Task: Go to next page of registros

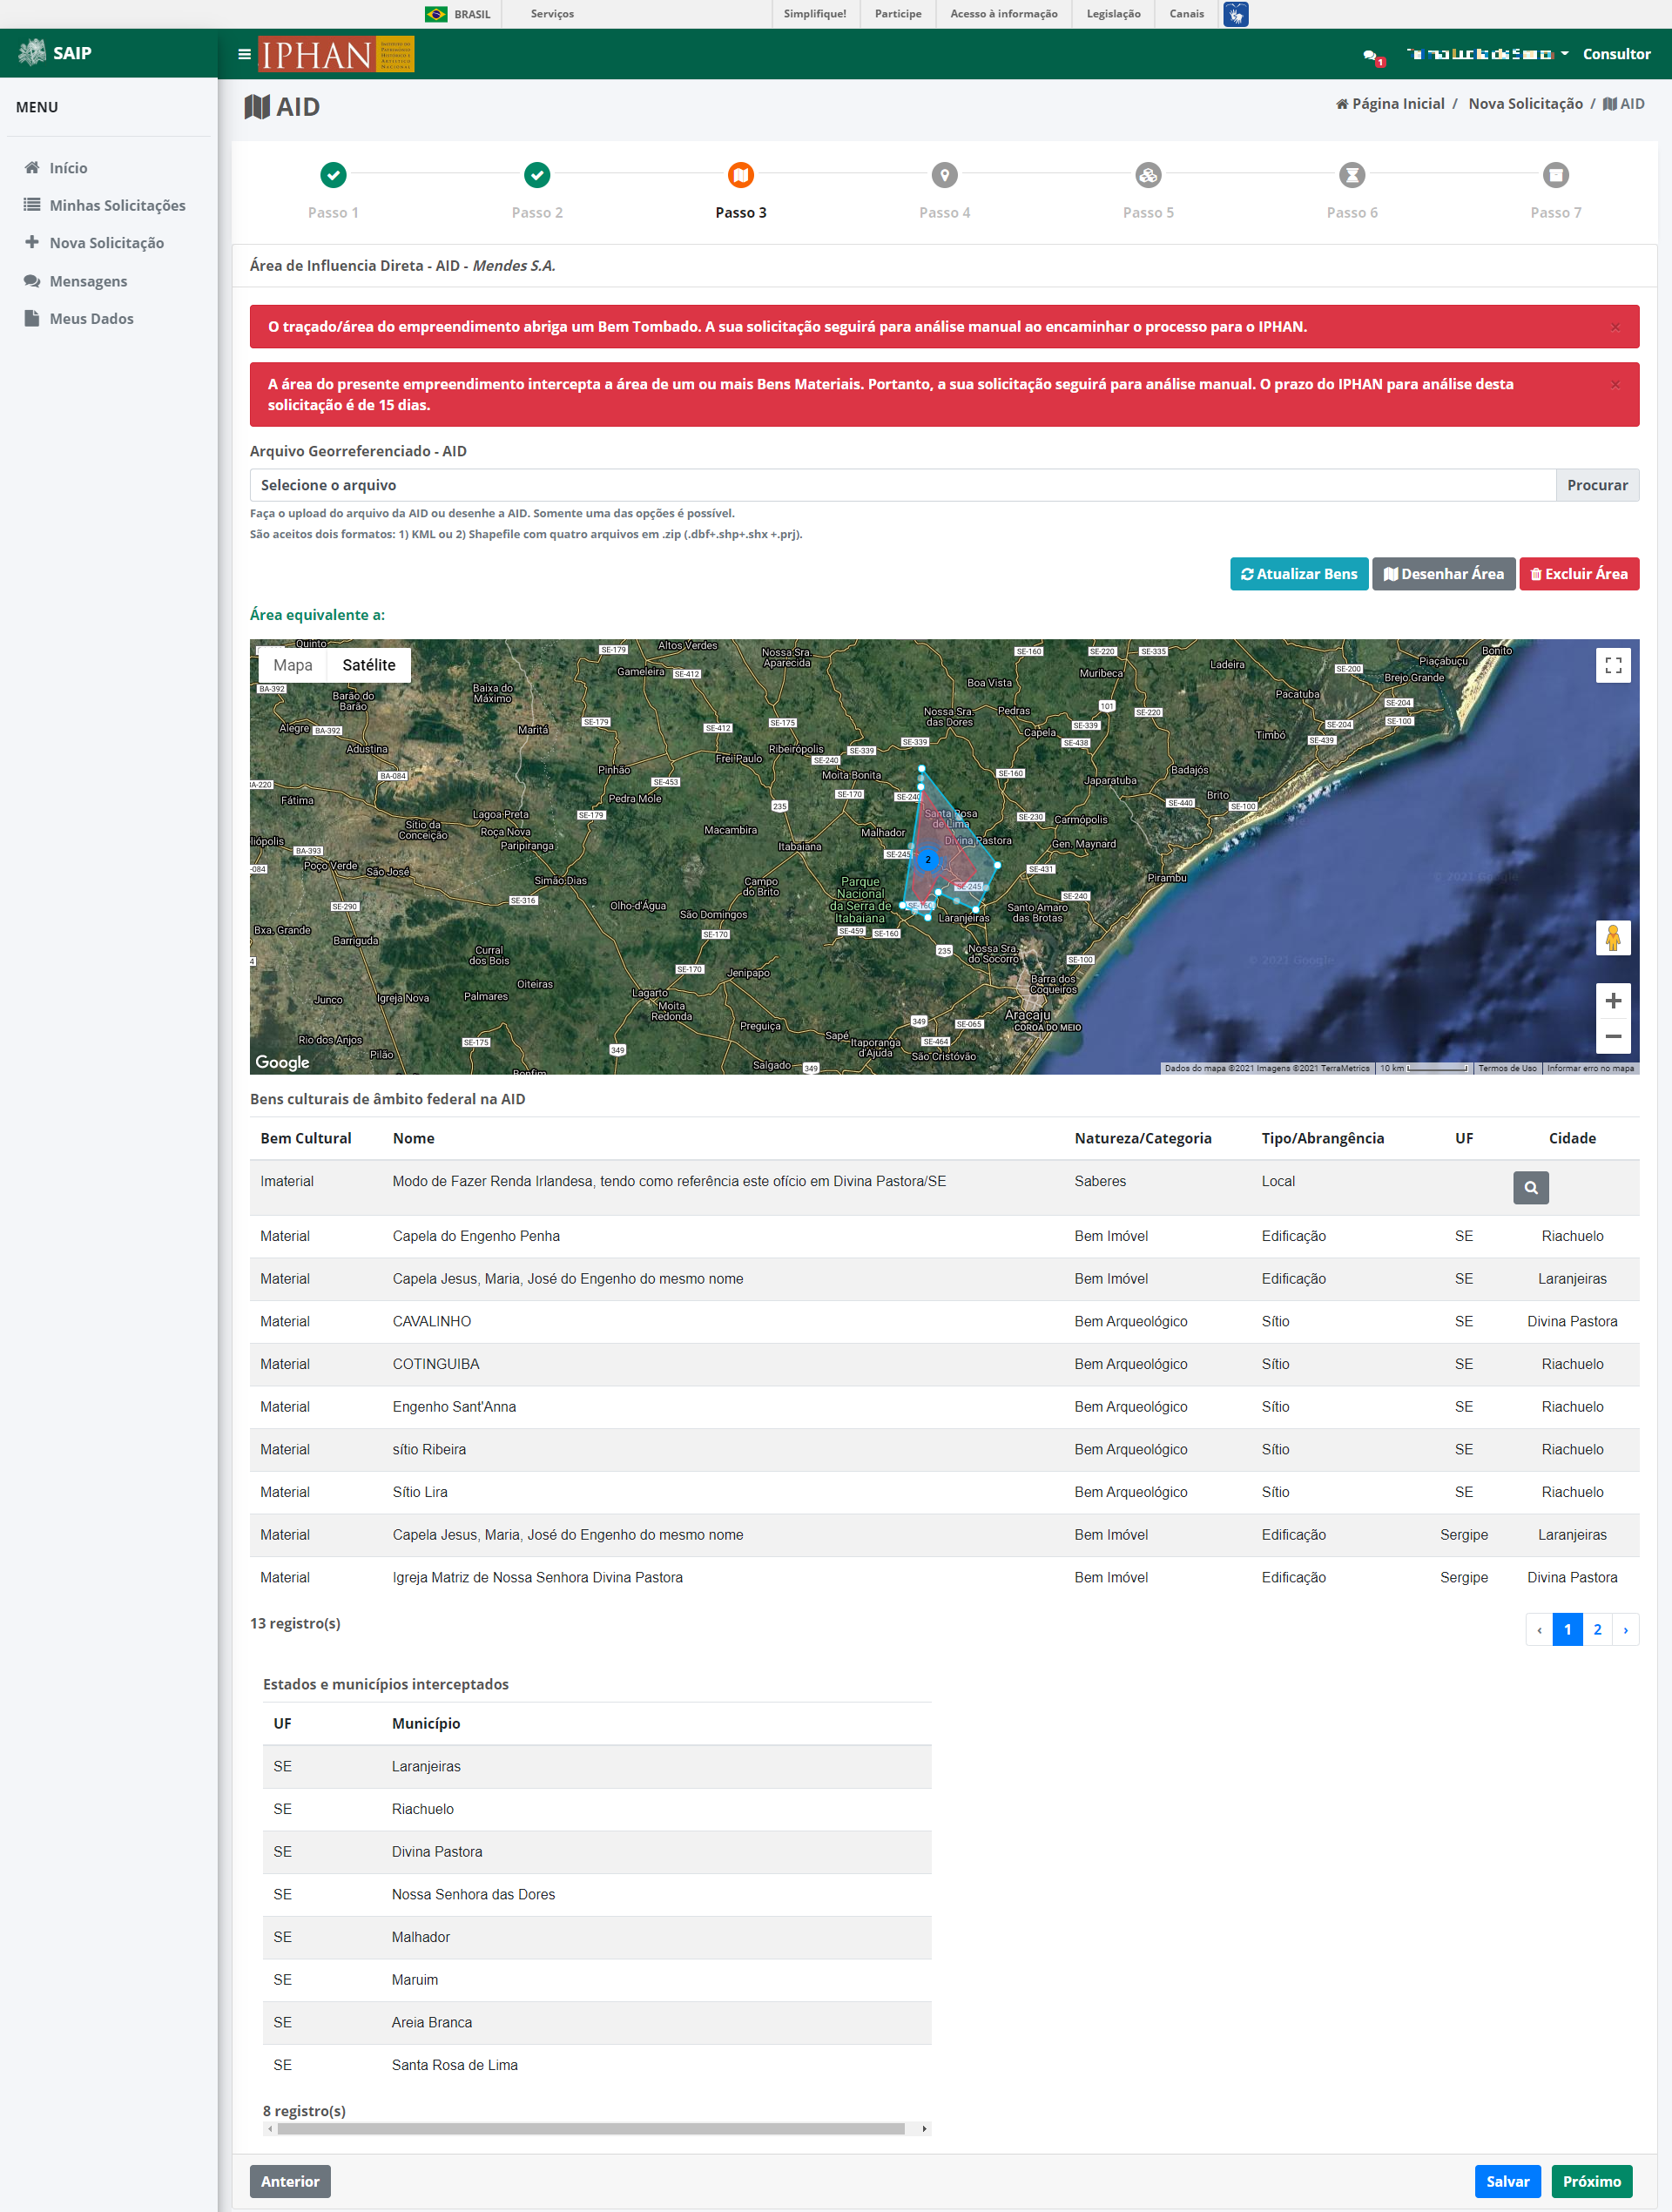Action: tap(1625, 1629)
